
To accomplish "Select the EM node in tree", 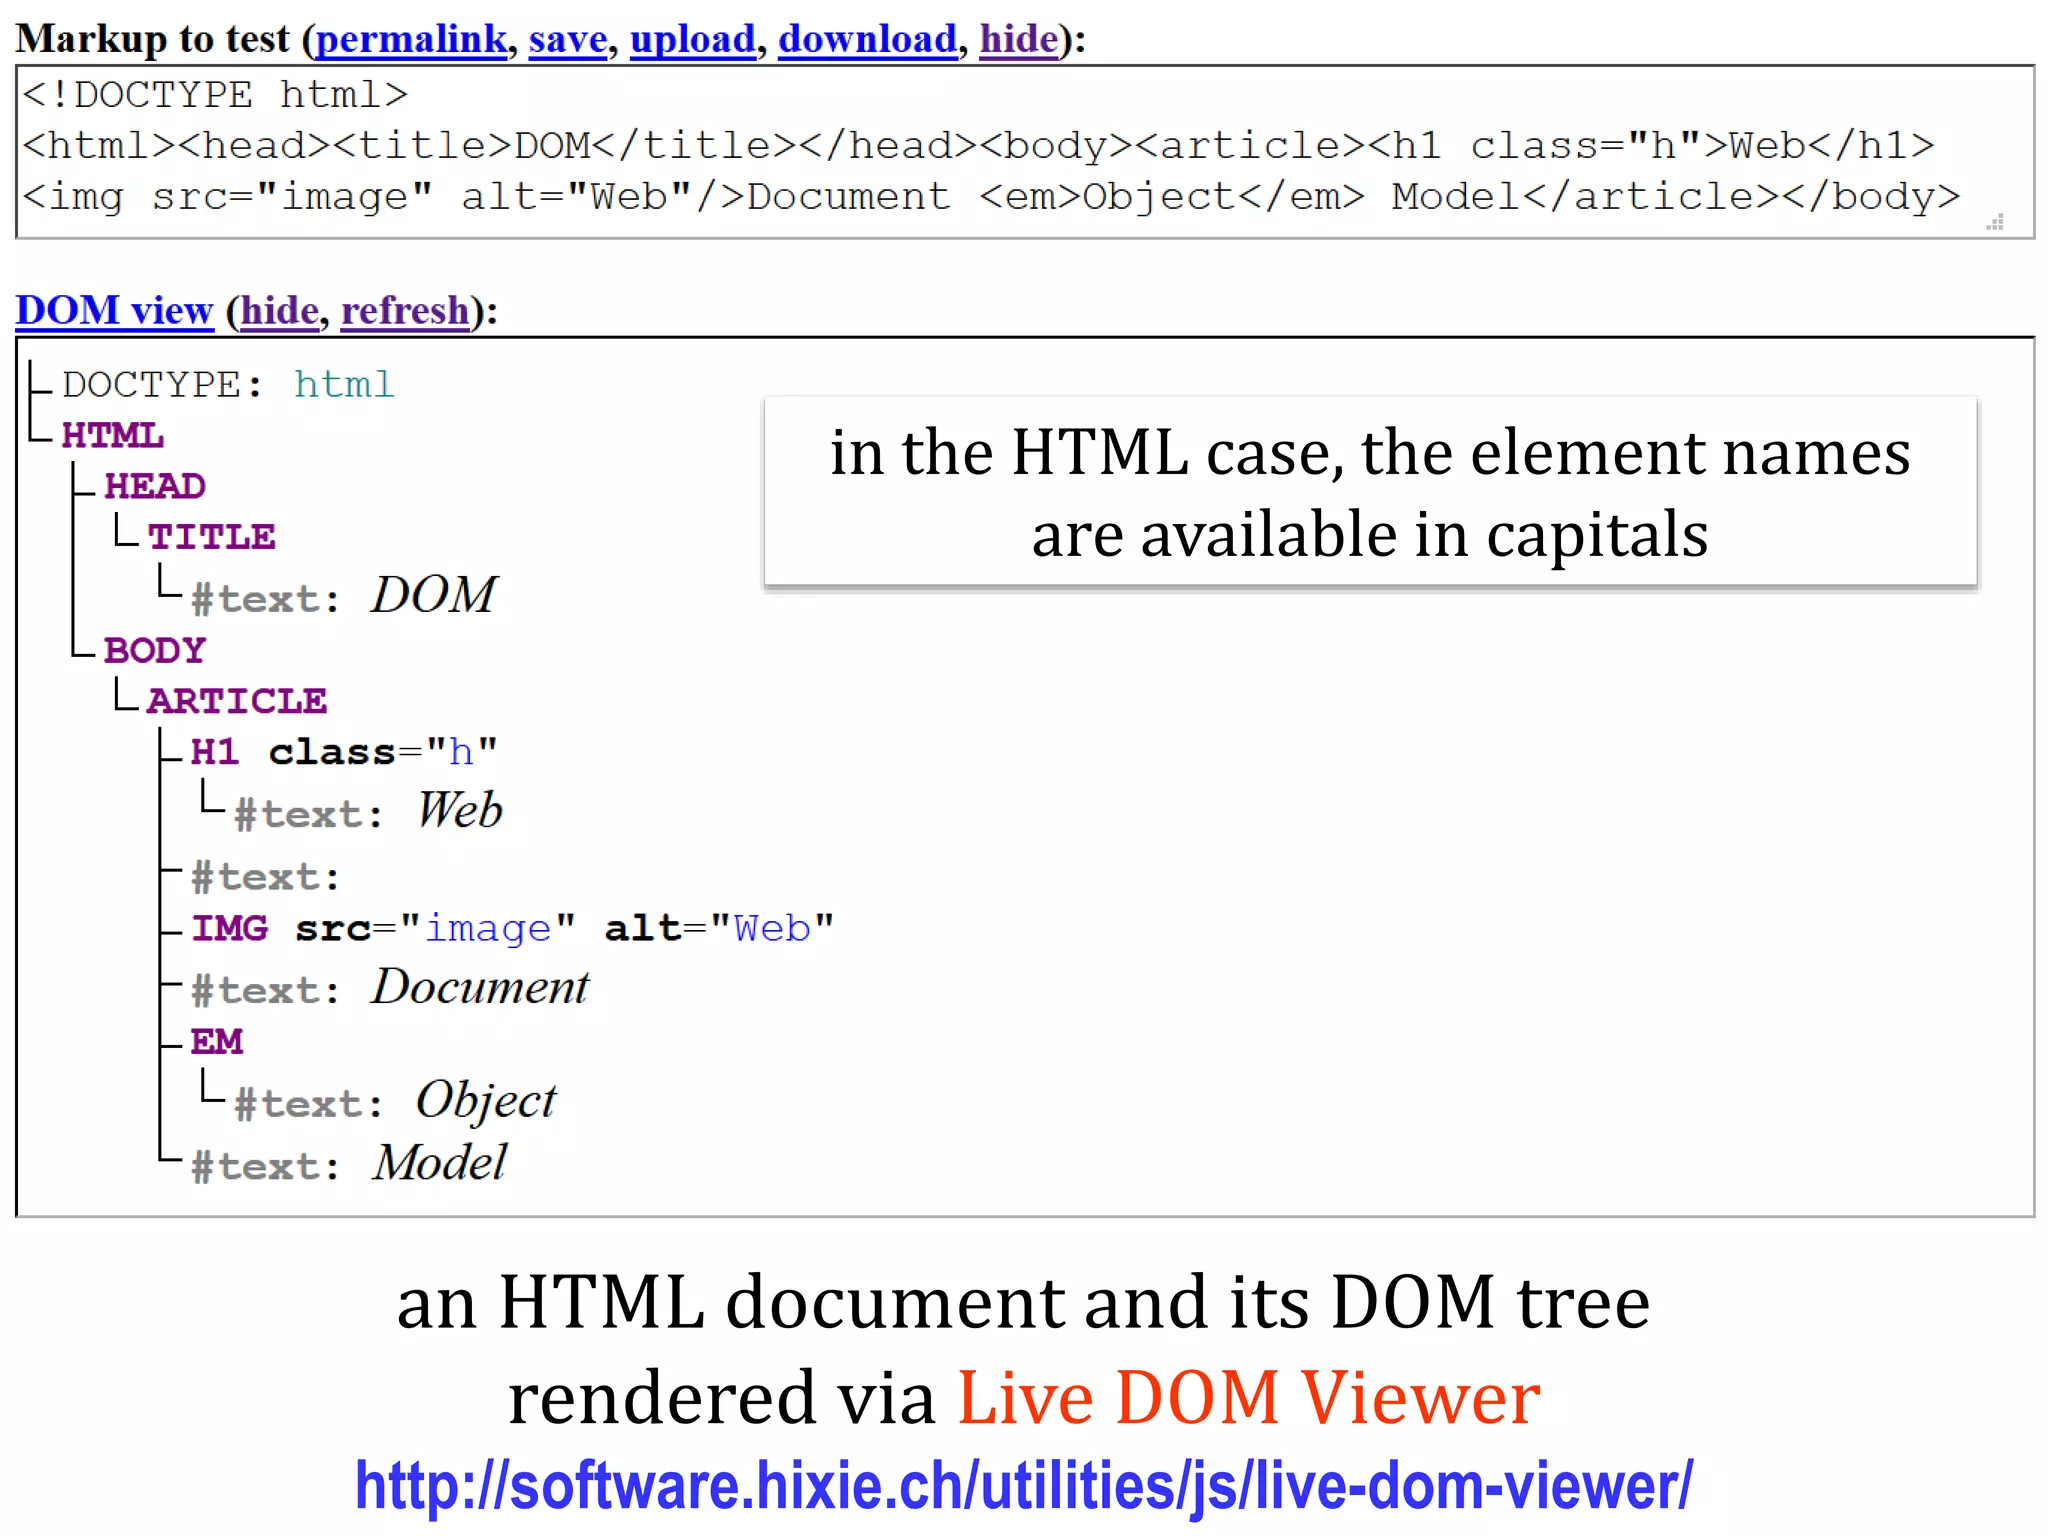I will click(217, 1042).
